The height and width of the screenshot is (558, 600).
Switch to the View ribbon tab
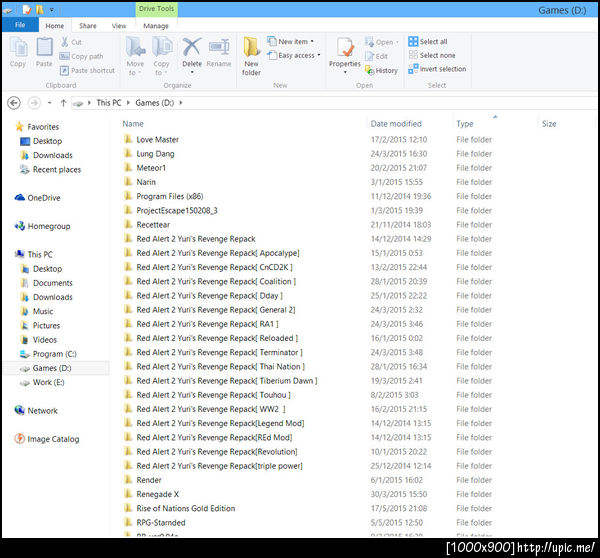119,26
